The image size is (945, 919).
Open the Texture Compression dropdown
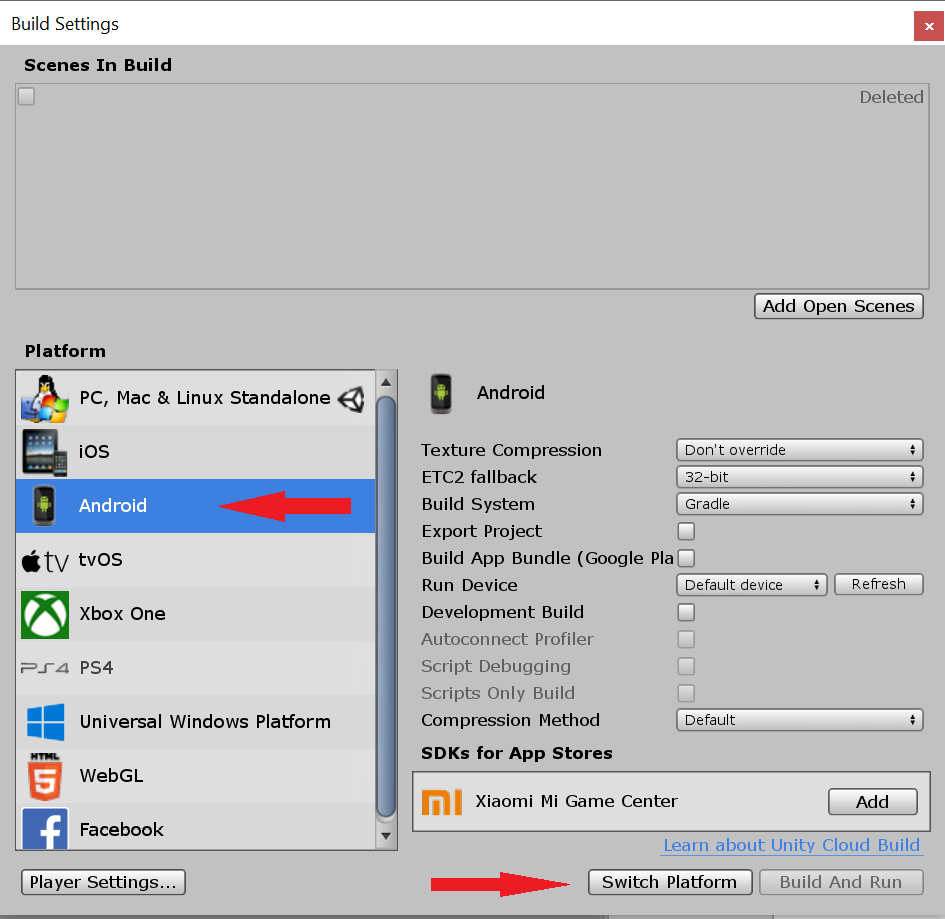pos(799,449)
